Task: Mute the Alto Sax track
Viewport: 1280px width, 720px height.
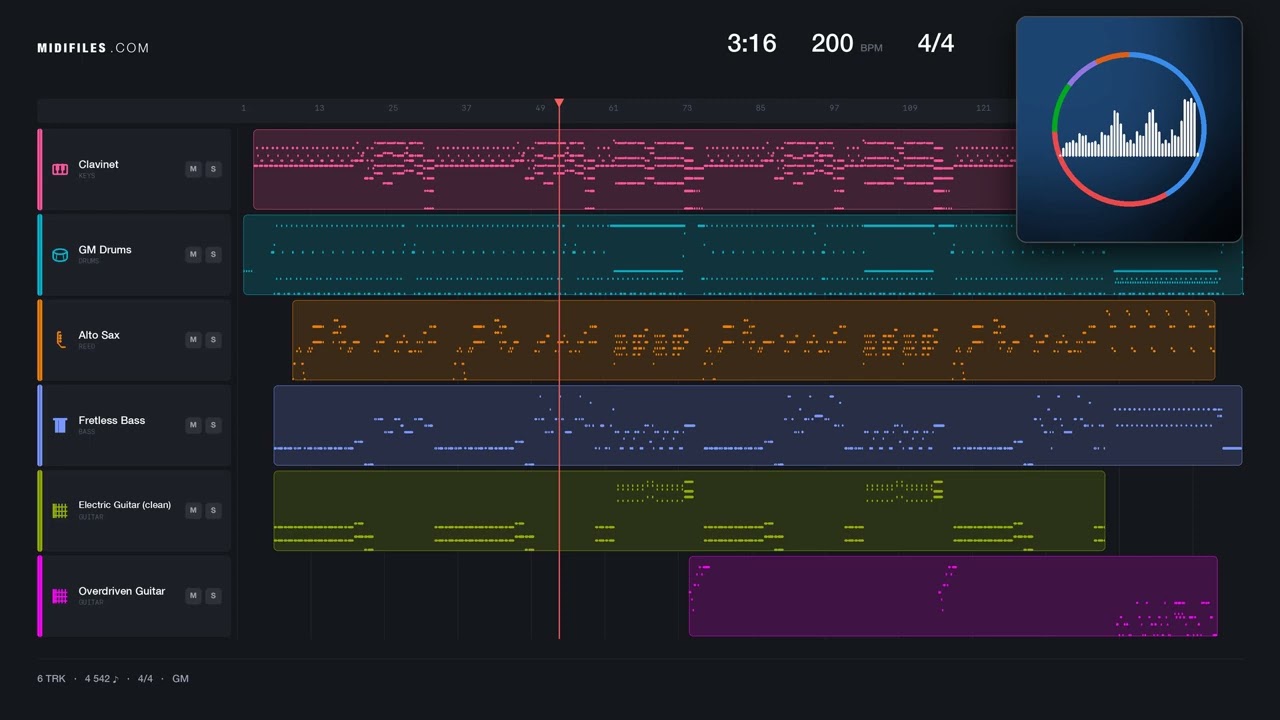Action: tap(193, 339)
